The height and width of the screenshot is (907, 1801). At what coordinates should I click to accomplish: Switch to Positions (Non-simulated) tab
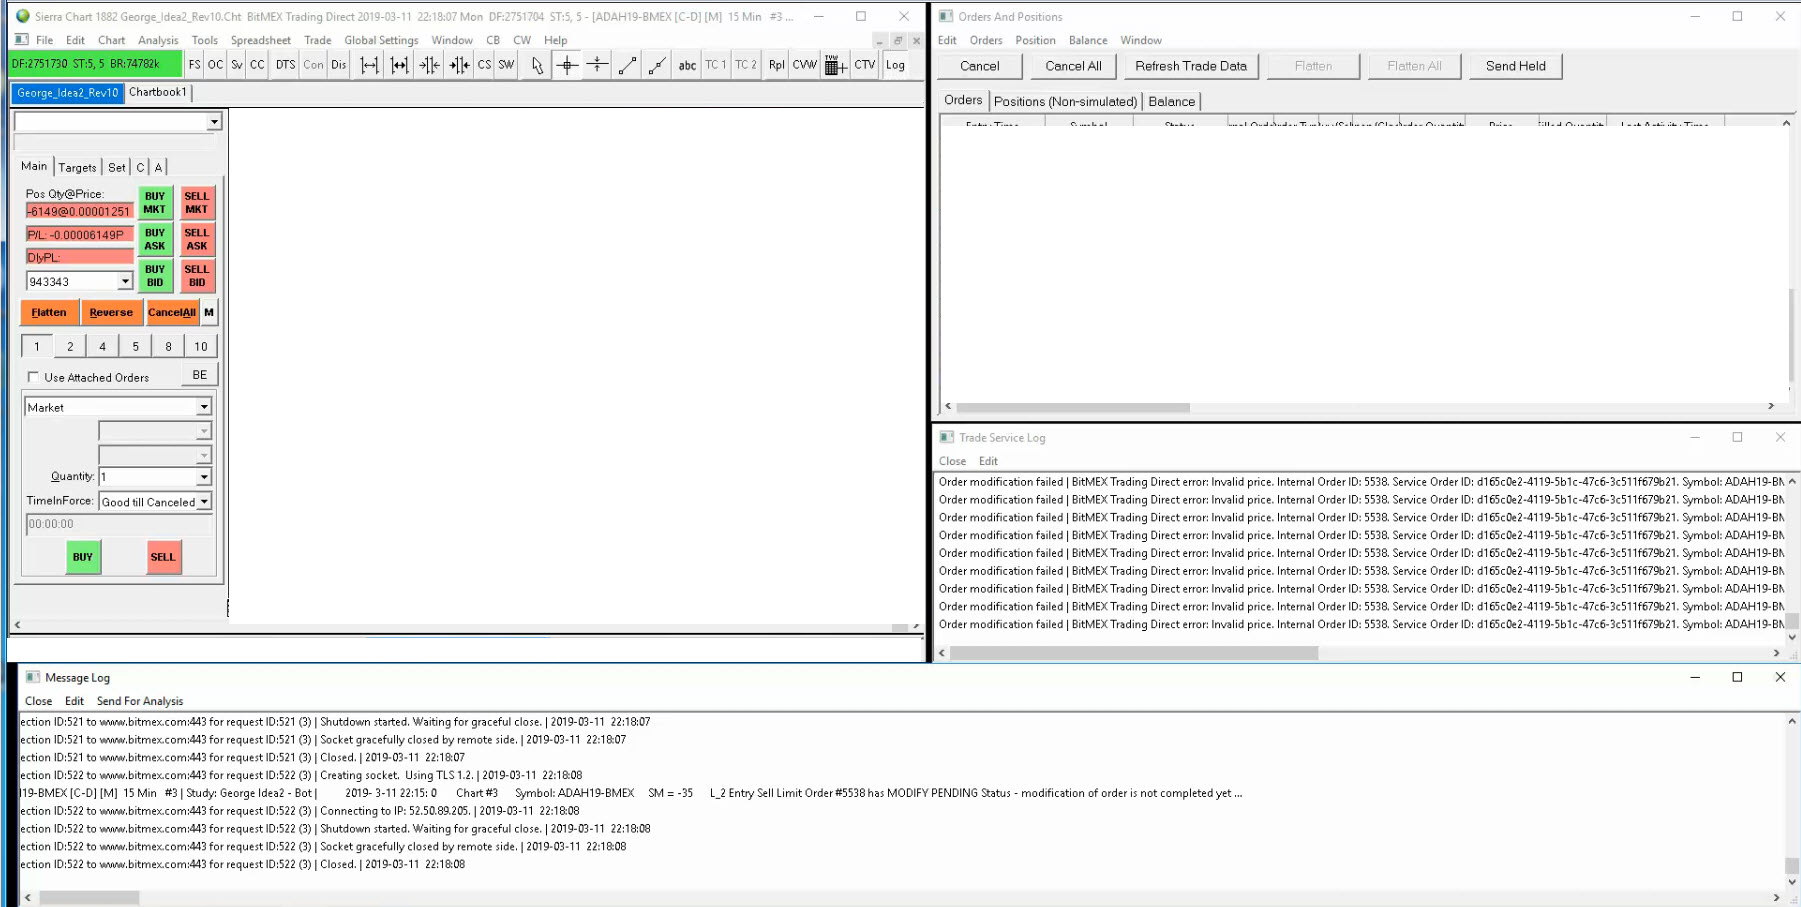[1065, 101]
